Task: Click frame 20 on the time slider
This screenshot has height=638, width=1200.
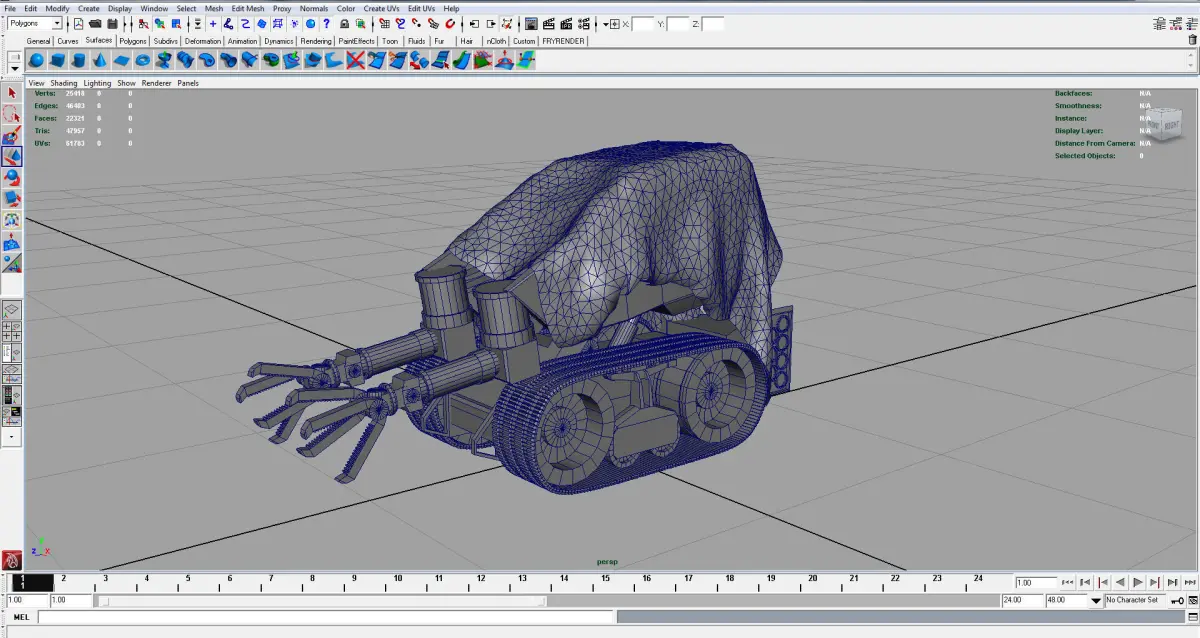Action: pyautogui.click(x=812, y=581)
